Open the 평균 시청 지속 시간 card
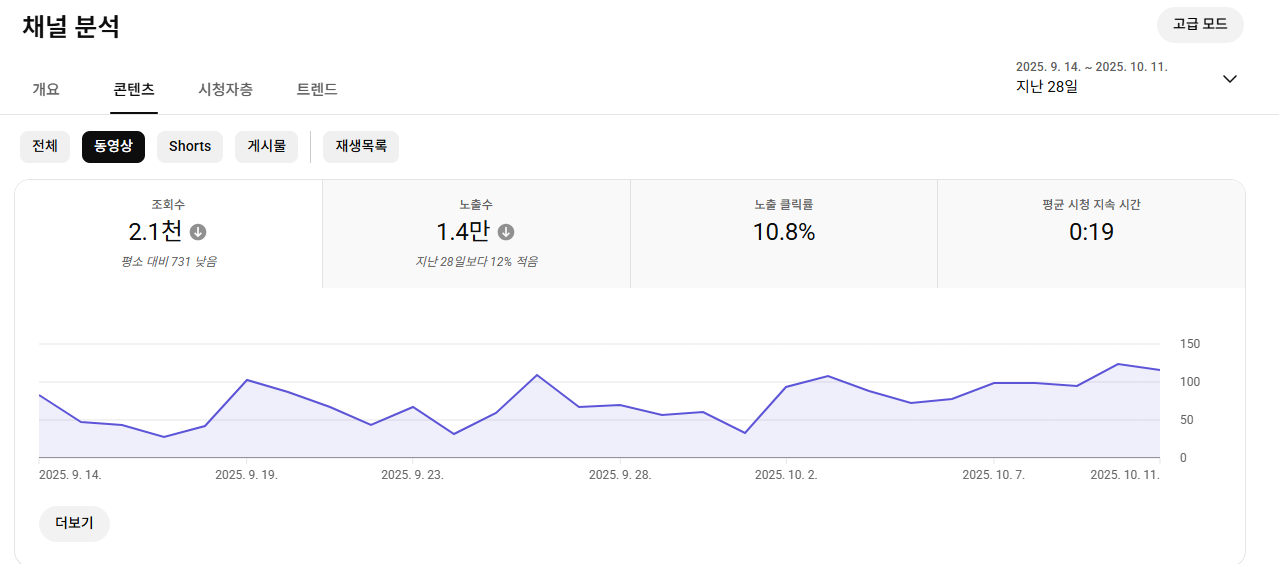Image resolution: width=1279 pixels, height=564 pixels. tap(1091, 234)
